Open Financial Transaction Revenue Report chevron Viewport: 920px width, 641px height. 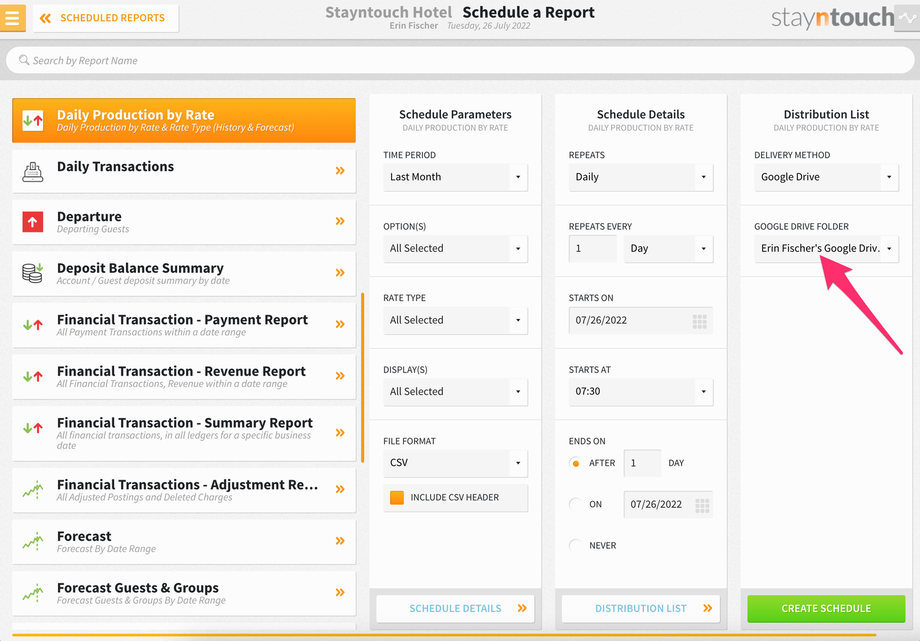(x=340, y=376)
